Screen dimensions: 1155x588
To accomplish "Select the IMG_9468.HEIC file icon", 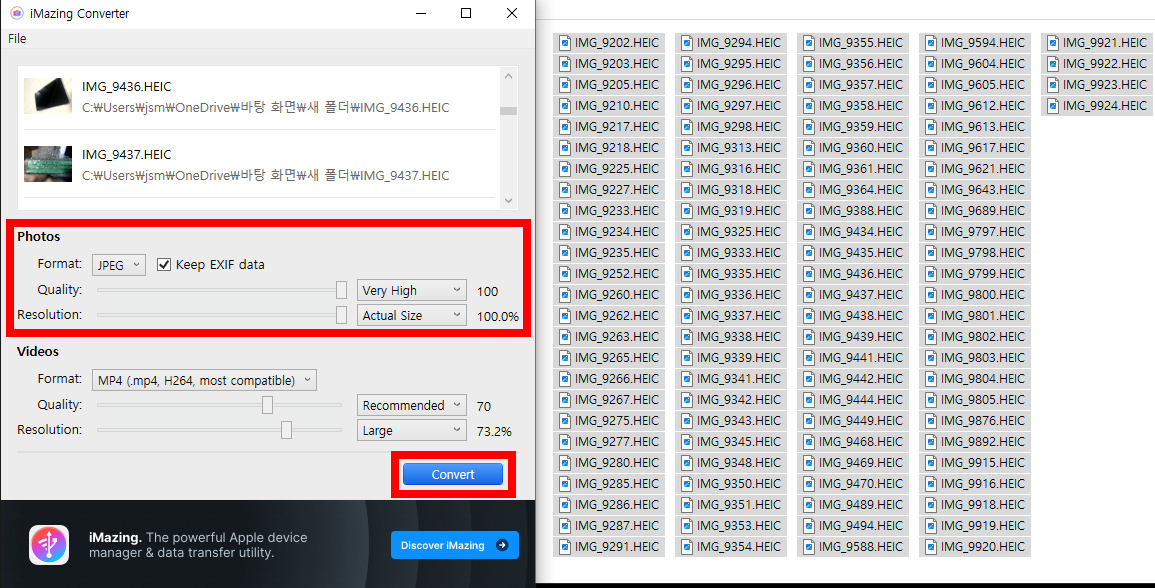I will [809, 442].
